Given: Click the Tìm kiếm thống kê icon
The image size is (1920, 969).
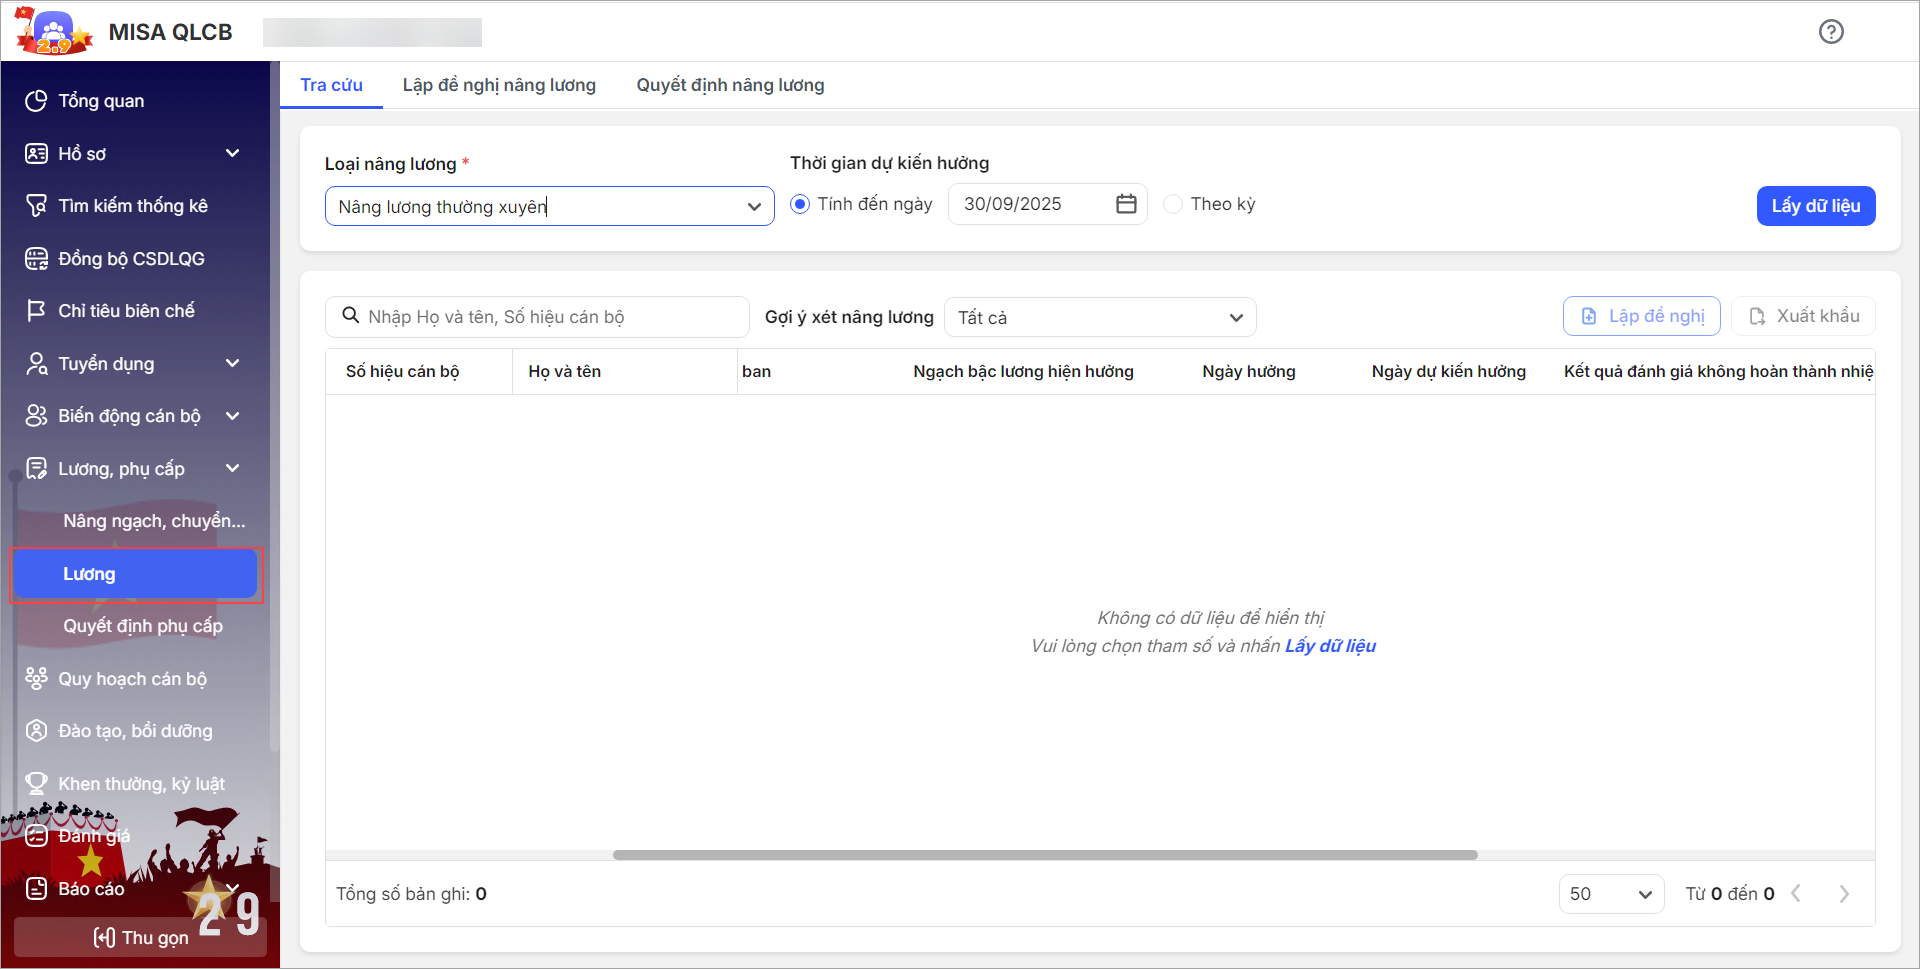Looking at the screenshot, I should click(x=36, y=206).
